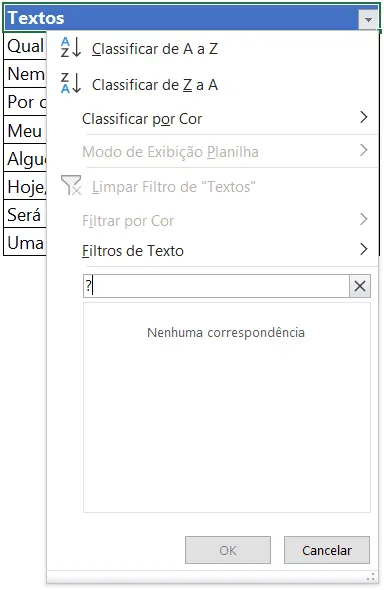Click the resize grip at menu corner
The height and width of the screenshot is (590, 384).
tap(371, 576)
